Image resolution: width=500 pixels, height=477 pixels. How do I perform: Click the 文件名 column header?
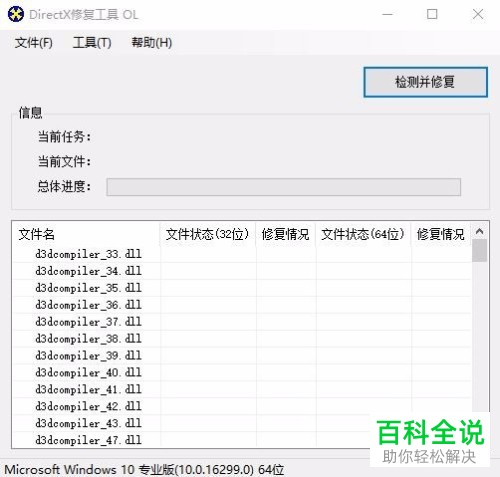coord(86,234)
